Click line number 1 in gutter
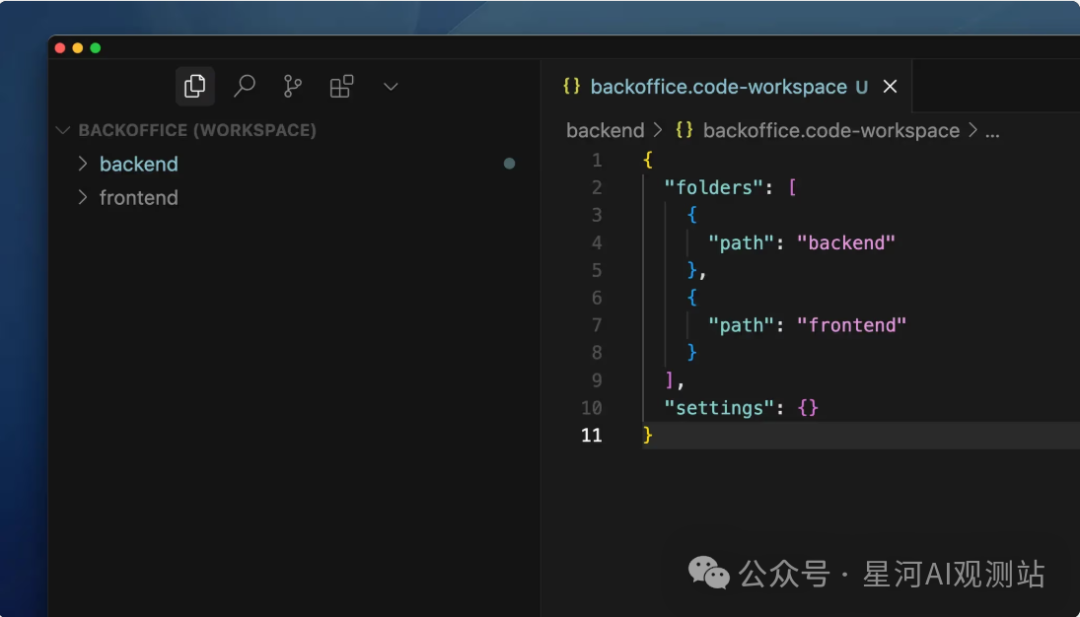Viewport: 1080px width, 617px height. (x=596, y=160)
